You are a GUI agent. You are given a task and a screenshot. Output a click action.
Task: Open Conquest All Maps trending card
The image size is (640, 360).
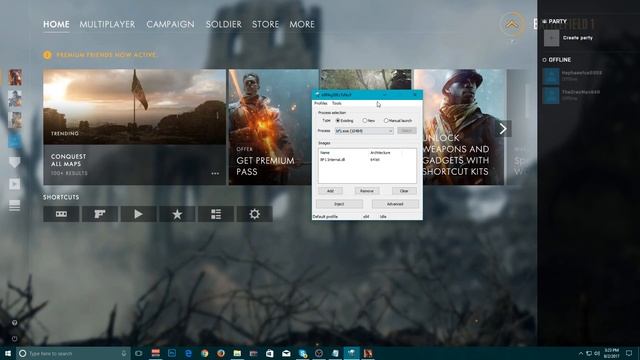pos(134,127)
